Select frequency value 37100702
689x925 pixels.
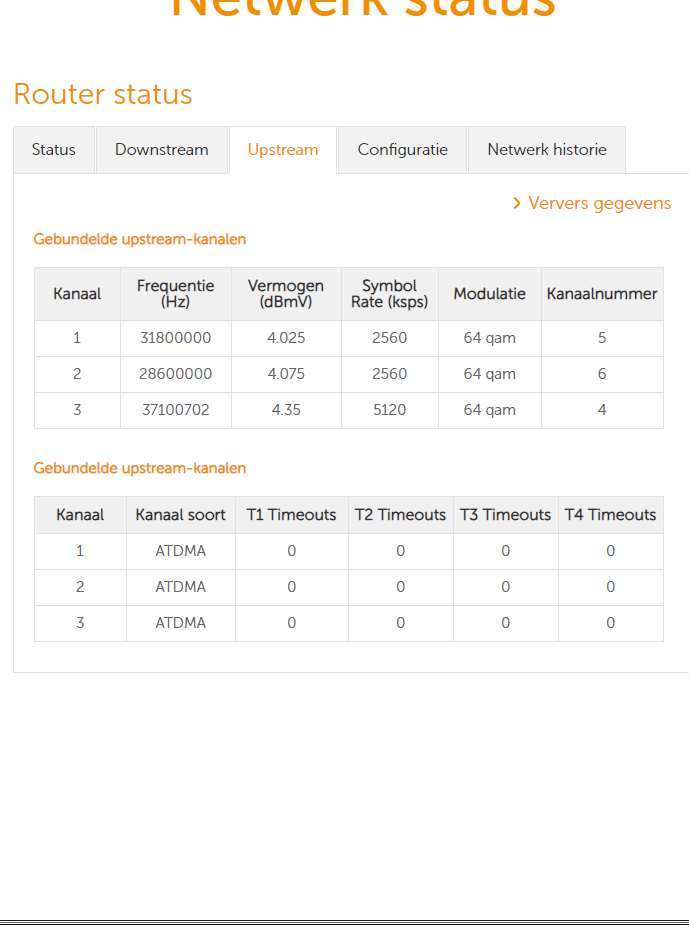click(176, 410)
